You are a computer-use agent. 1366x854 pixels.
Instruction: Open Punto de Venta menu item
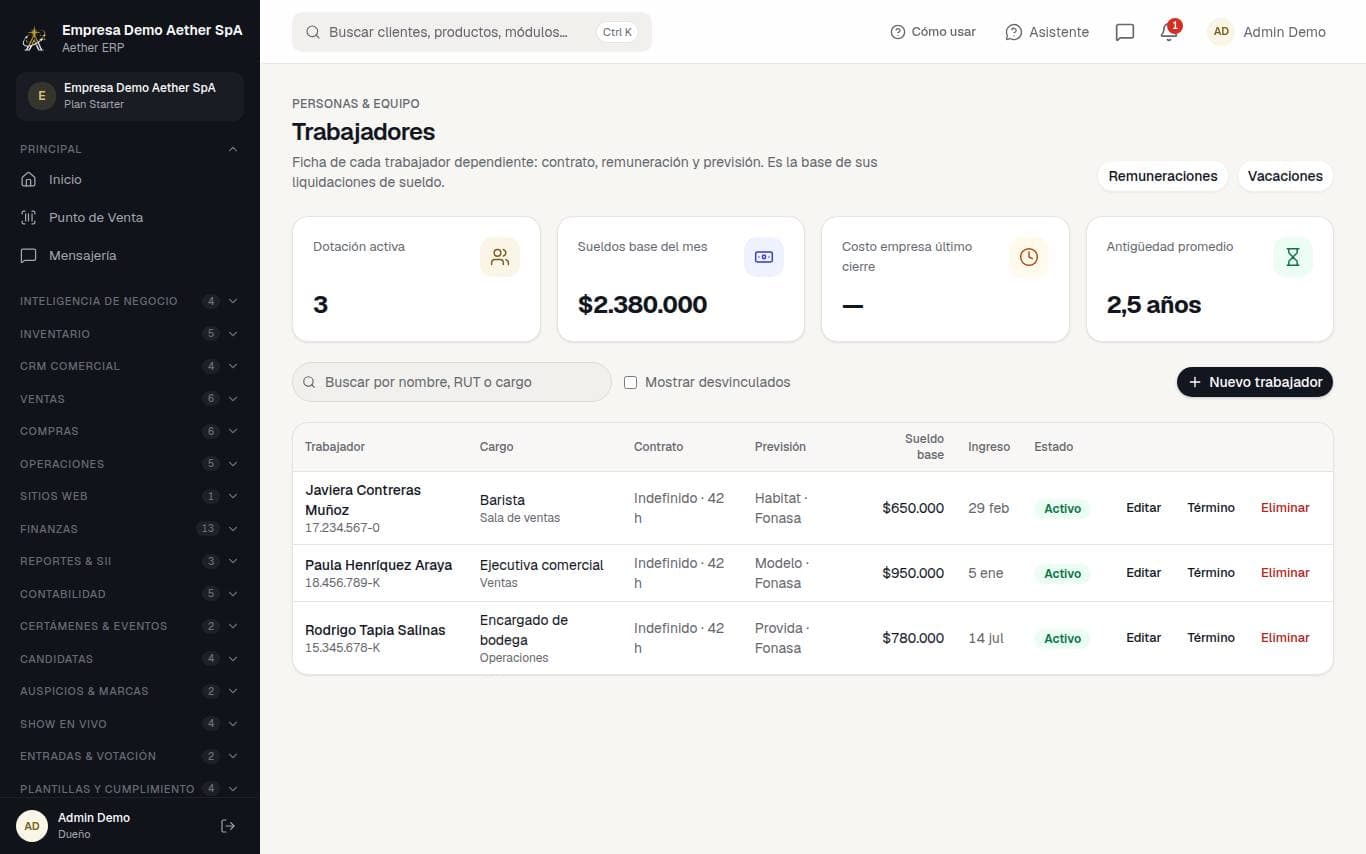[x=130, y=218]
